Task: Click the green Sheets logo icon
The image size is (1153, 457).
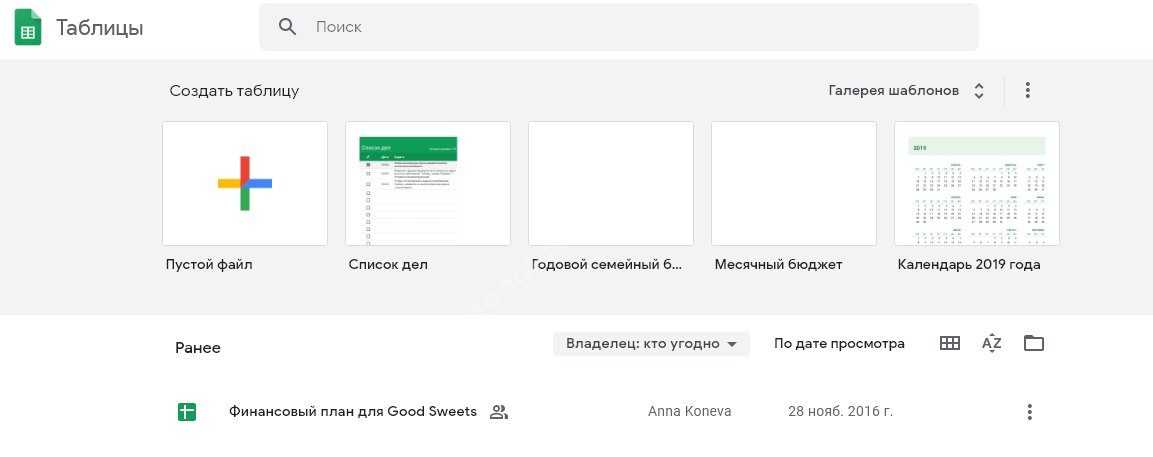Action: click(x=28, y=27)
